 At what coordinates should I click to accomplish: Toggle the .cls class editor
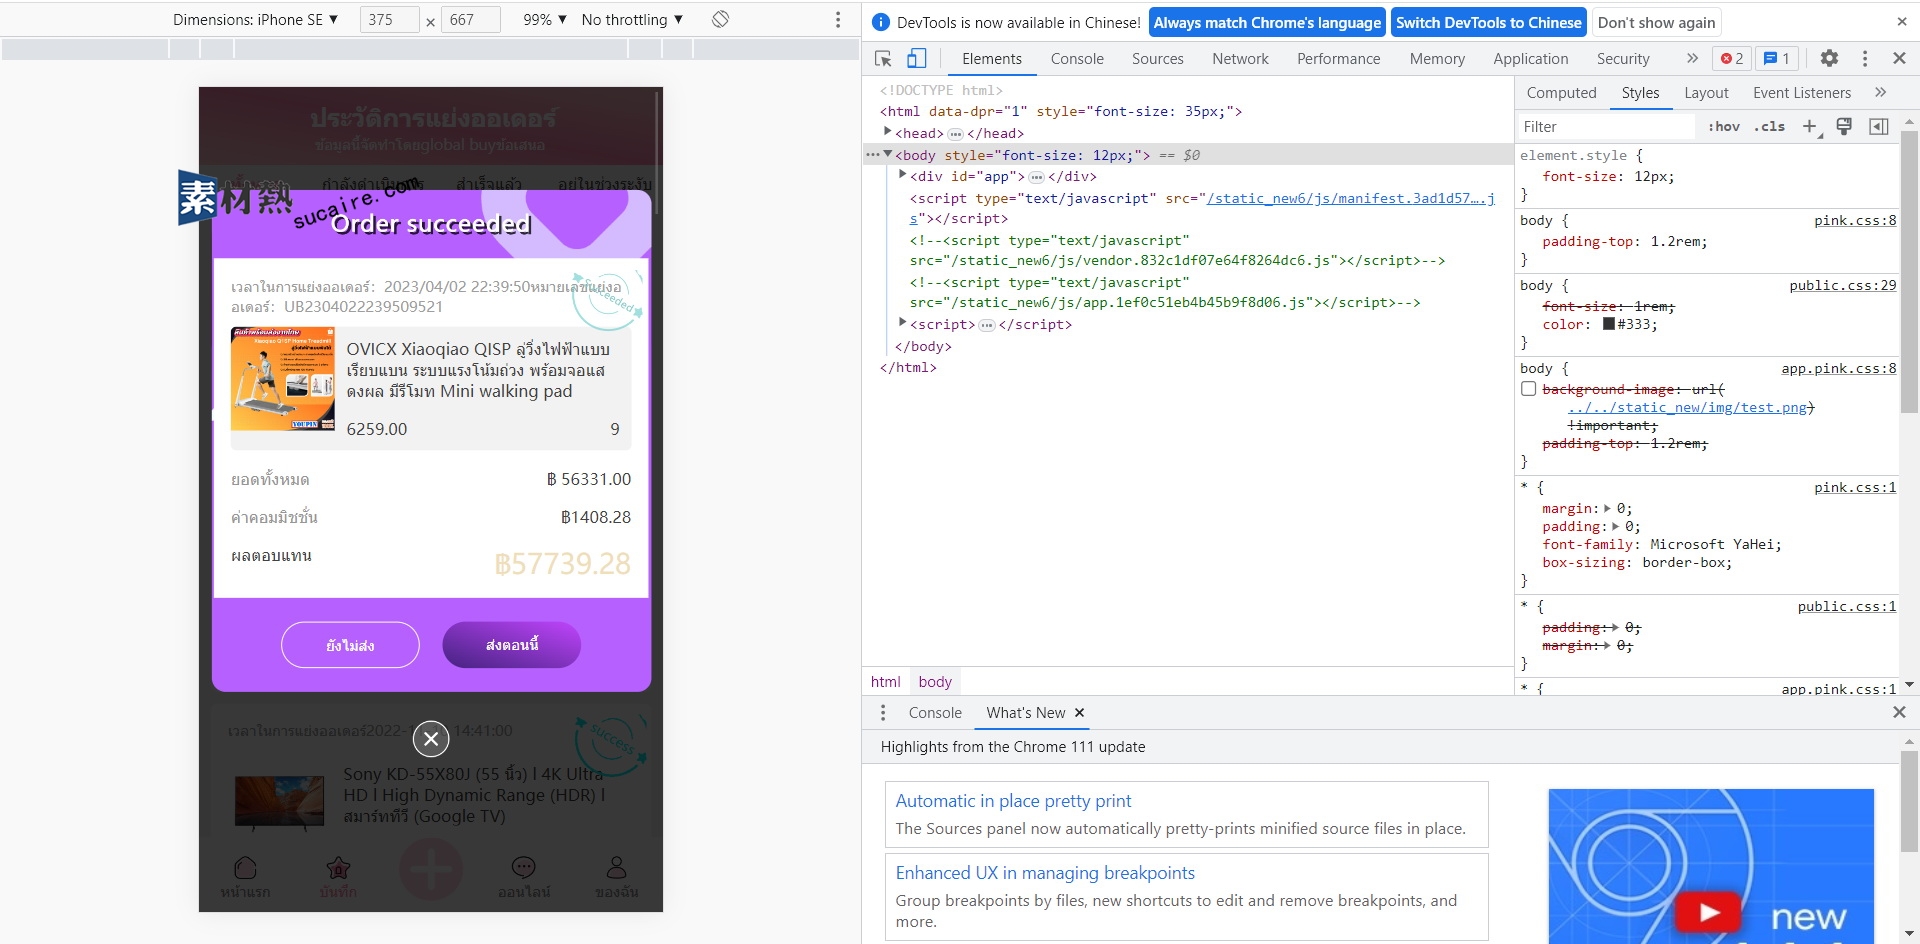click(1769, 127)
